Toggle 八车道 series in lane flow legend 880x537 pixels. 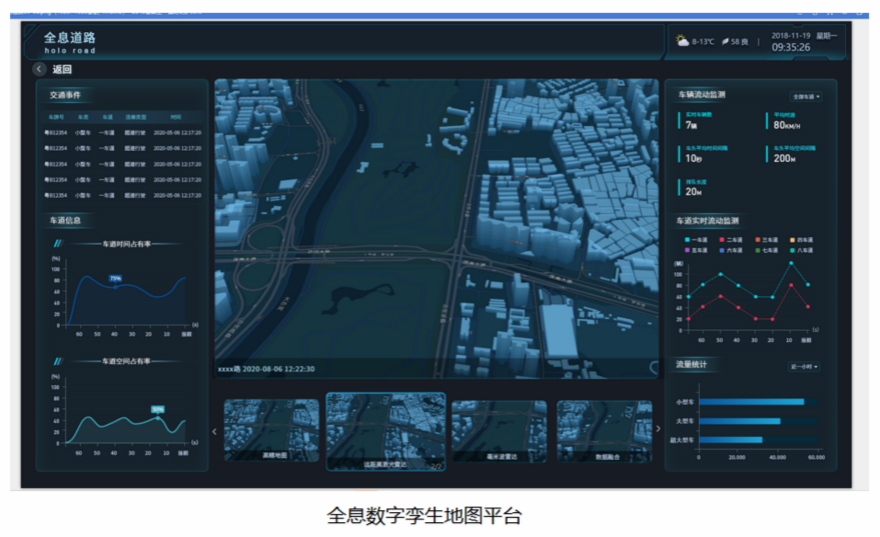click(x=802, y=250)
